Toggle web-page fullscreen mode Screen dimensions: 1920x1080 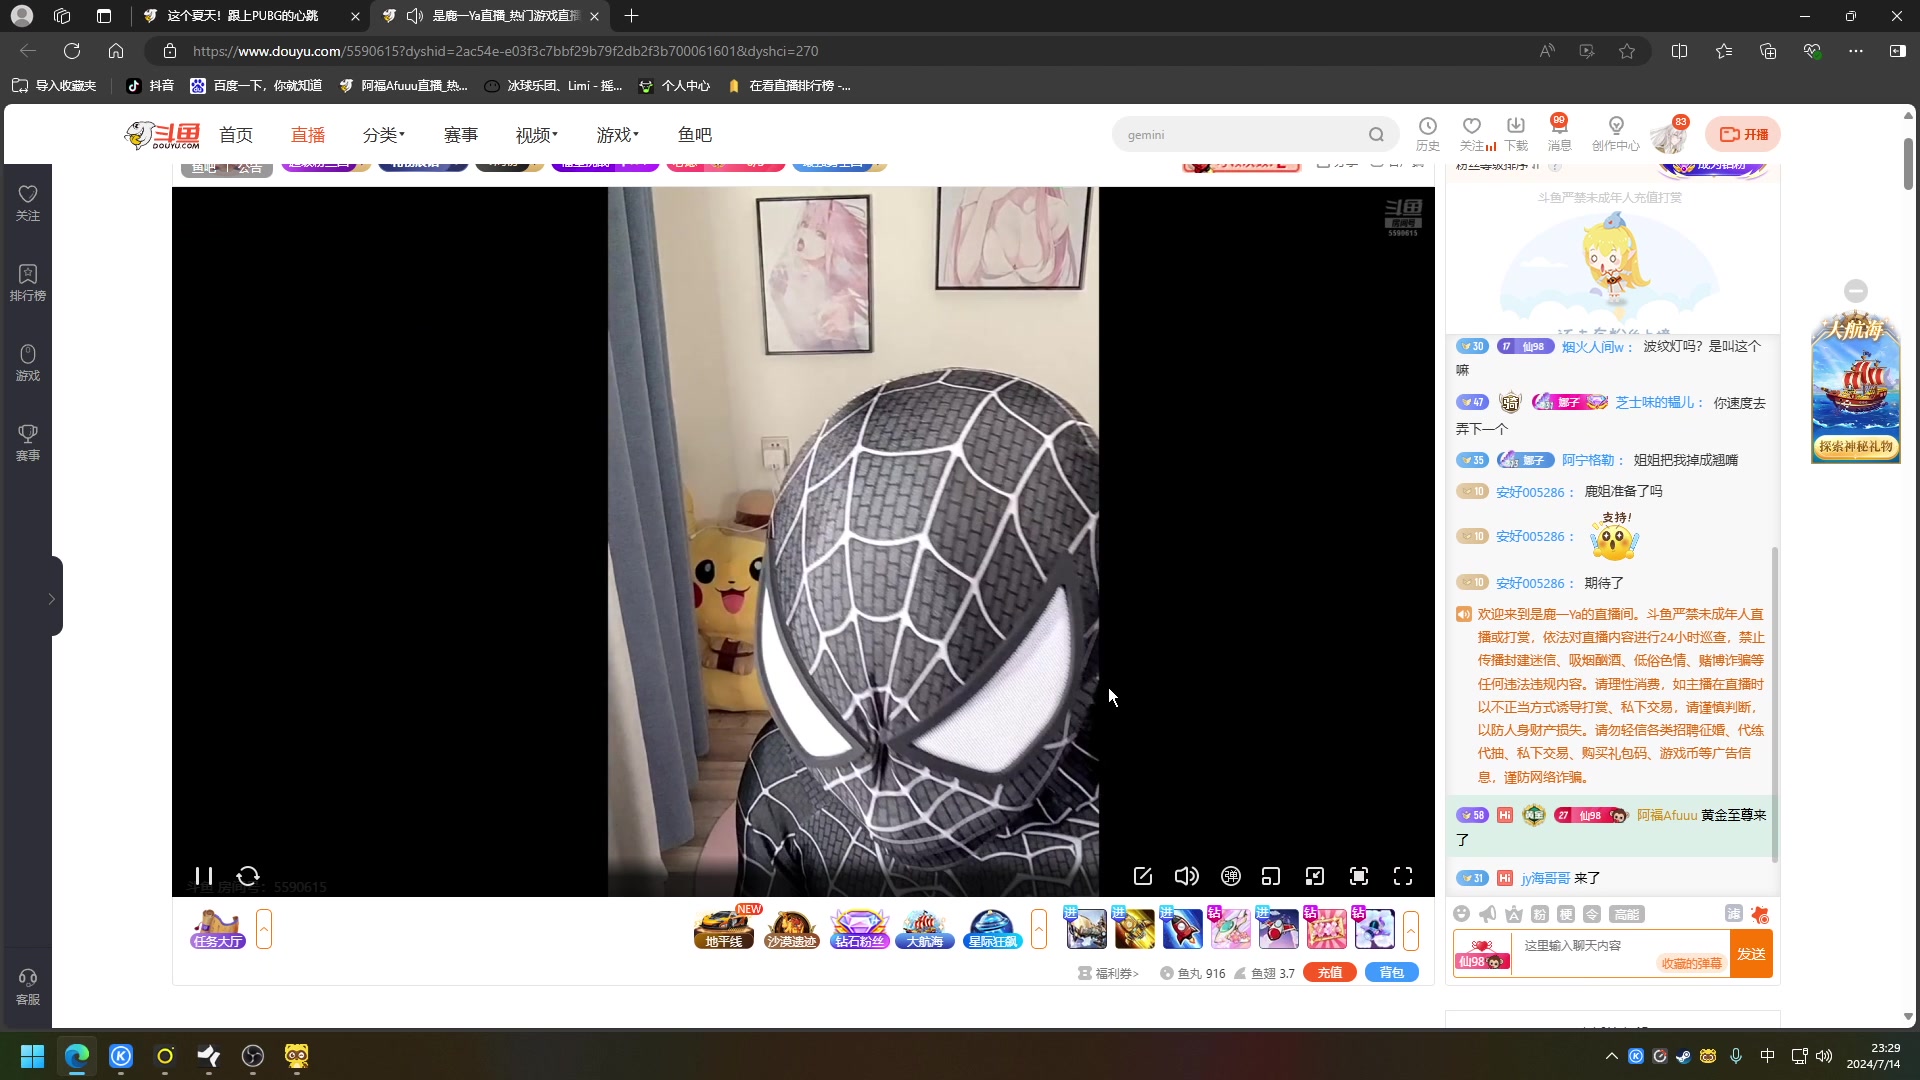click(1359, 876)
